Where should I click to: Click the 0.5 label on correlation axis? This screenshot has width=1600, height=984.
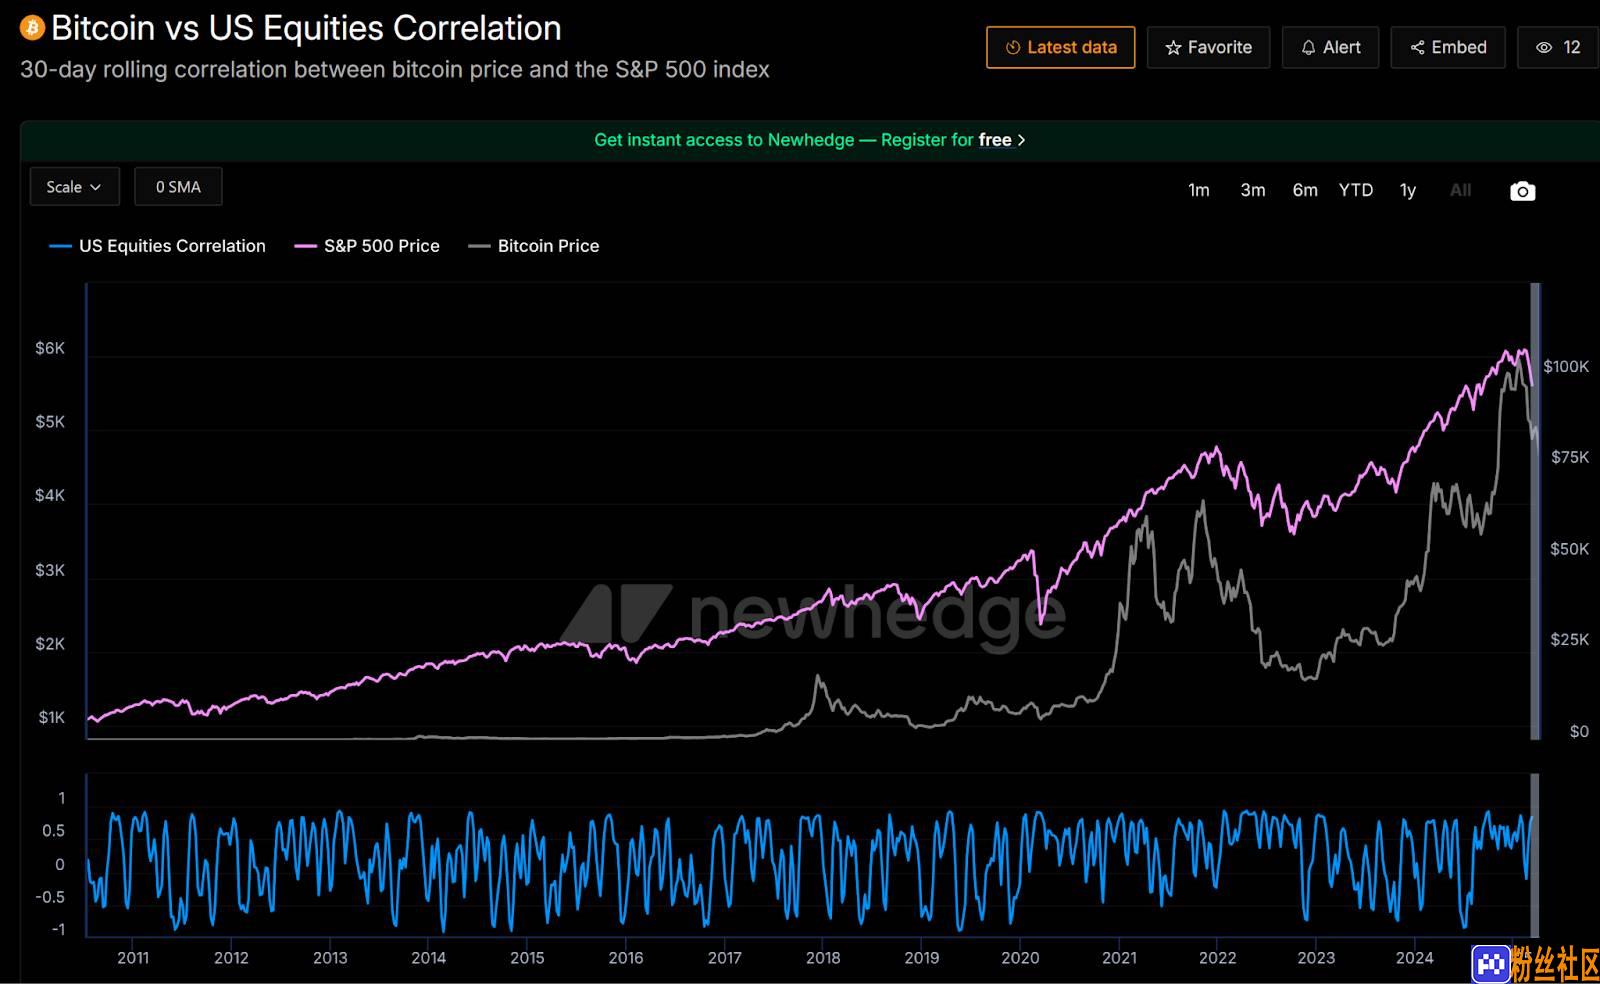coord(53,831)
